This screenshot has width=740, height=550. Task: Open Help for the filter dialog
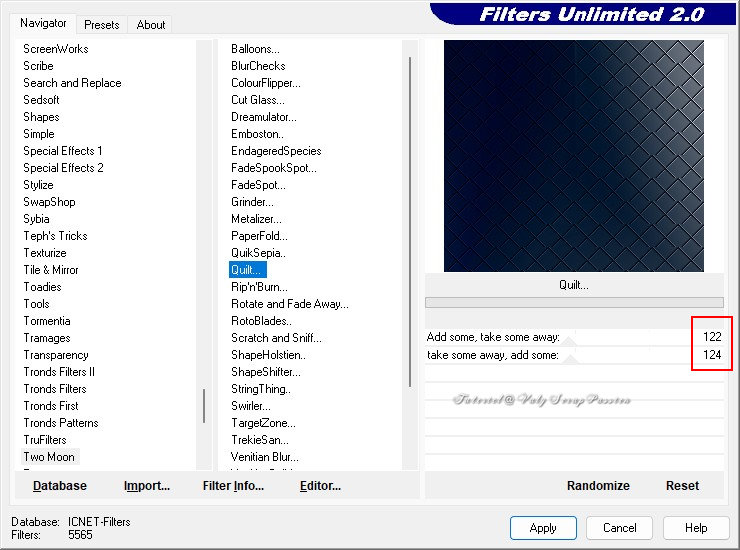[697, 528]
